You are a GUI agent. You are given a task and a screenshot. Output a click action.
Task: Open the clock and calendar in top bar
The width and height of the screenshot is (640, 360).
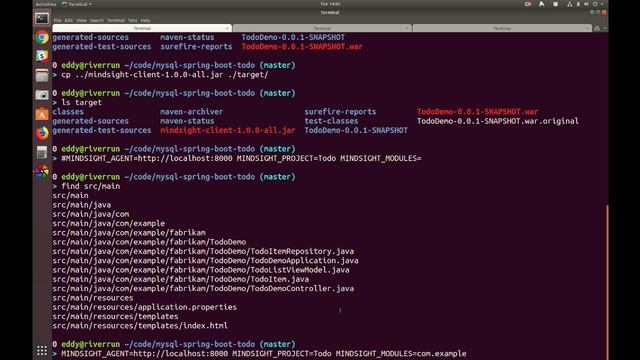point(330,4)
